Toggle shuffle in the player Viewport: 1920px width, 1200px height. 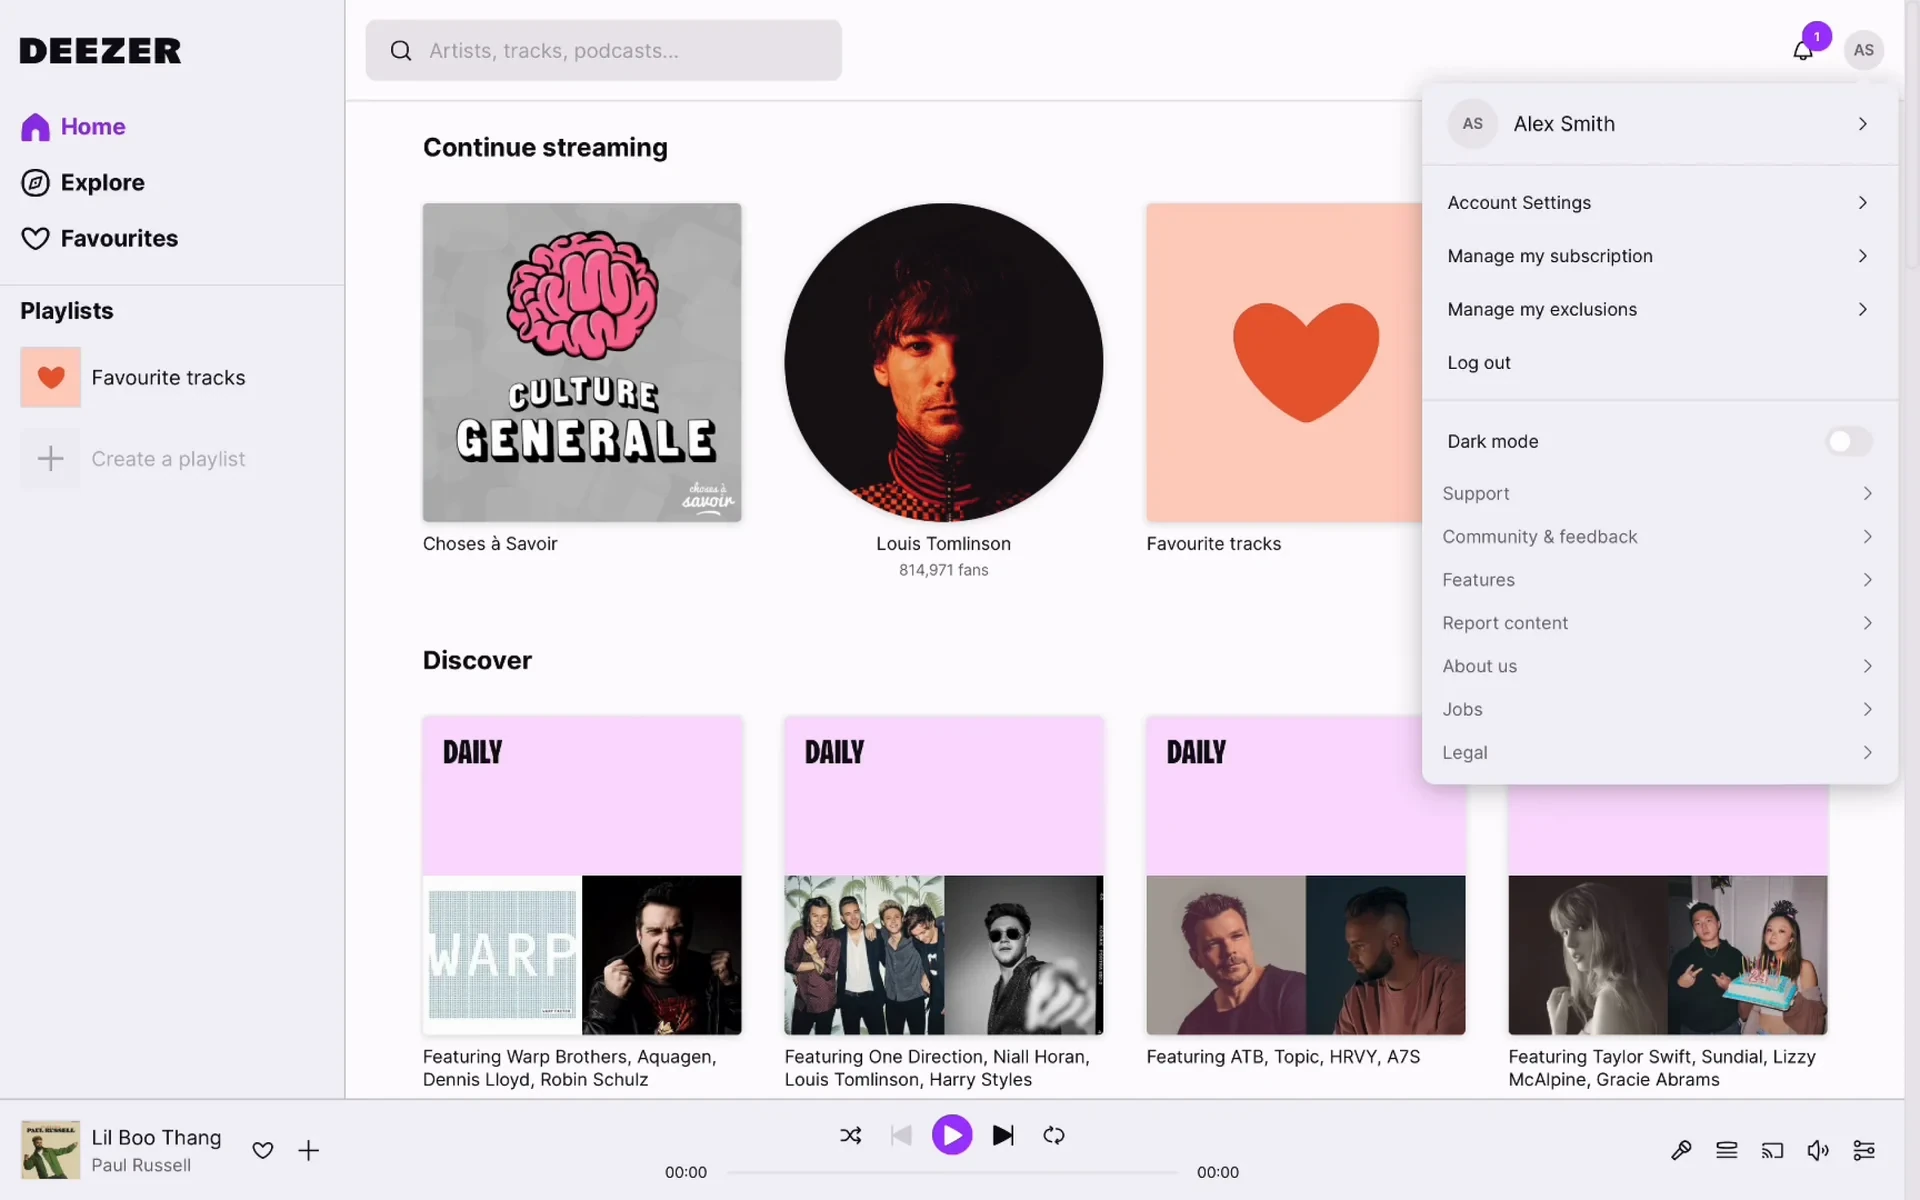[x=851, y=1135]
